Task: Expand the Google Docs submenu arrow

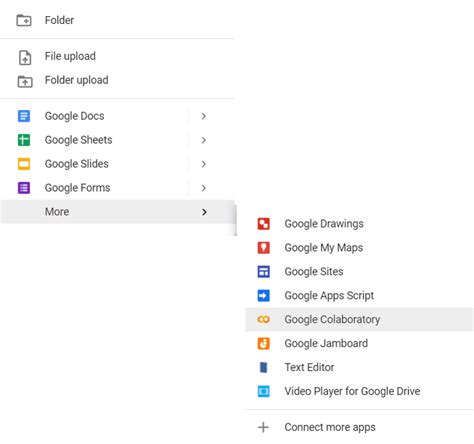Action: (x=204, y=116)
